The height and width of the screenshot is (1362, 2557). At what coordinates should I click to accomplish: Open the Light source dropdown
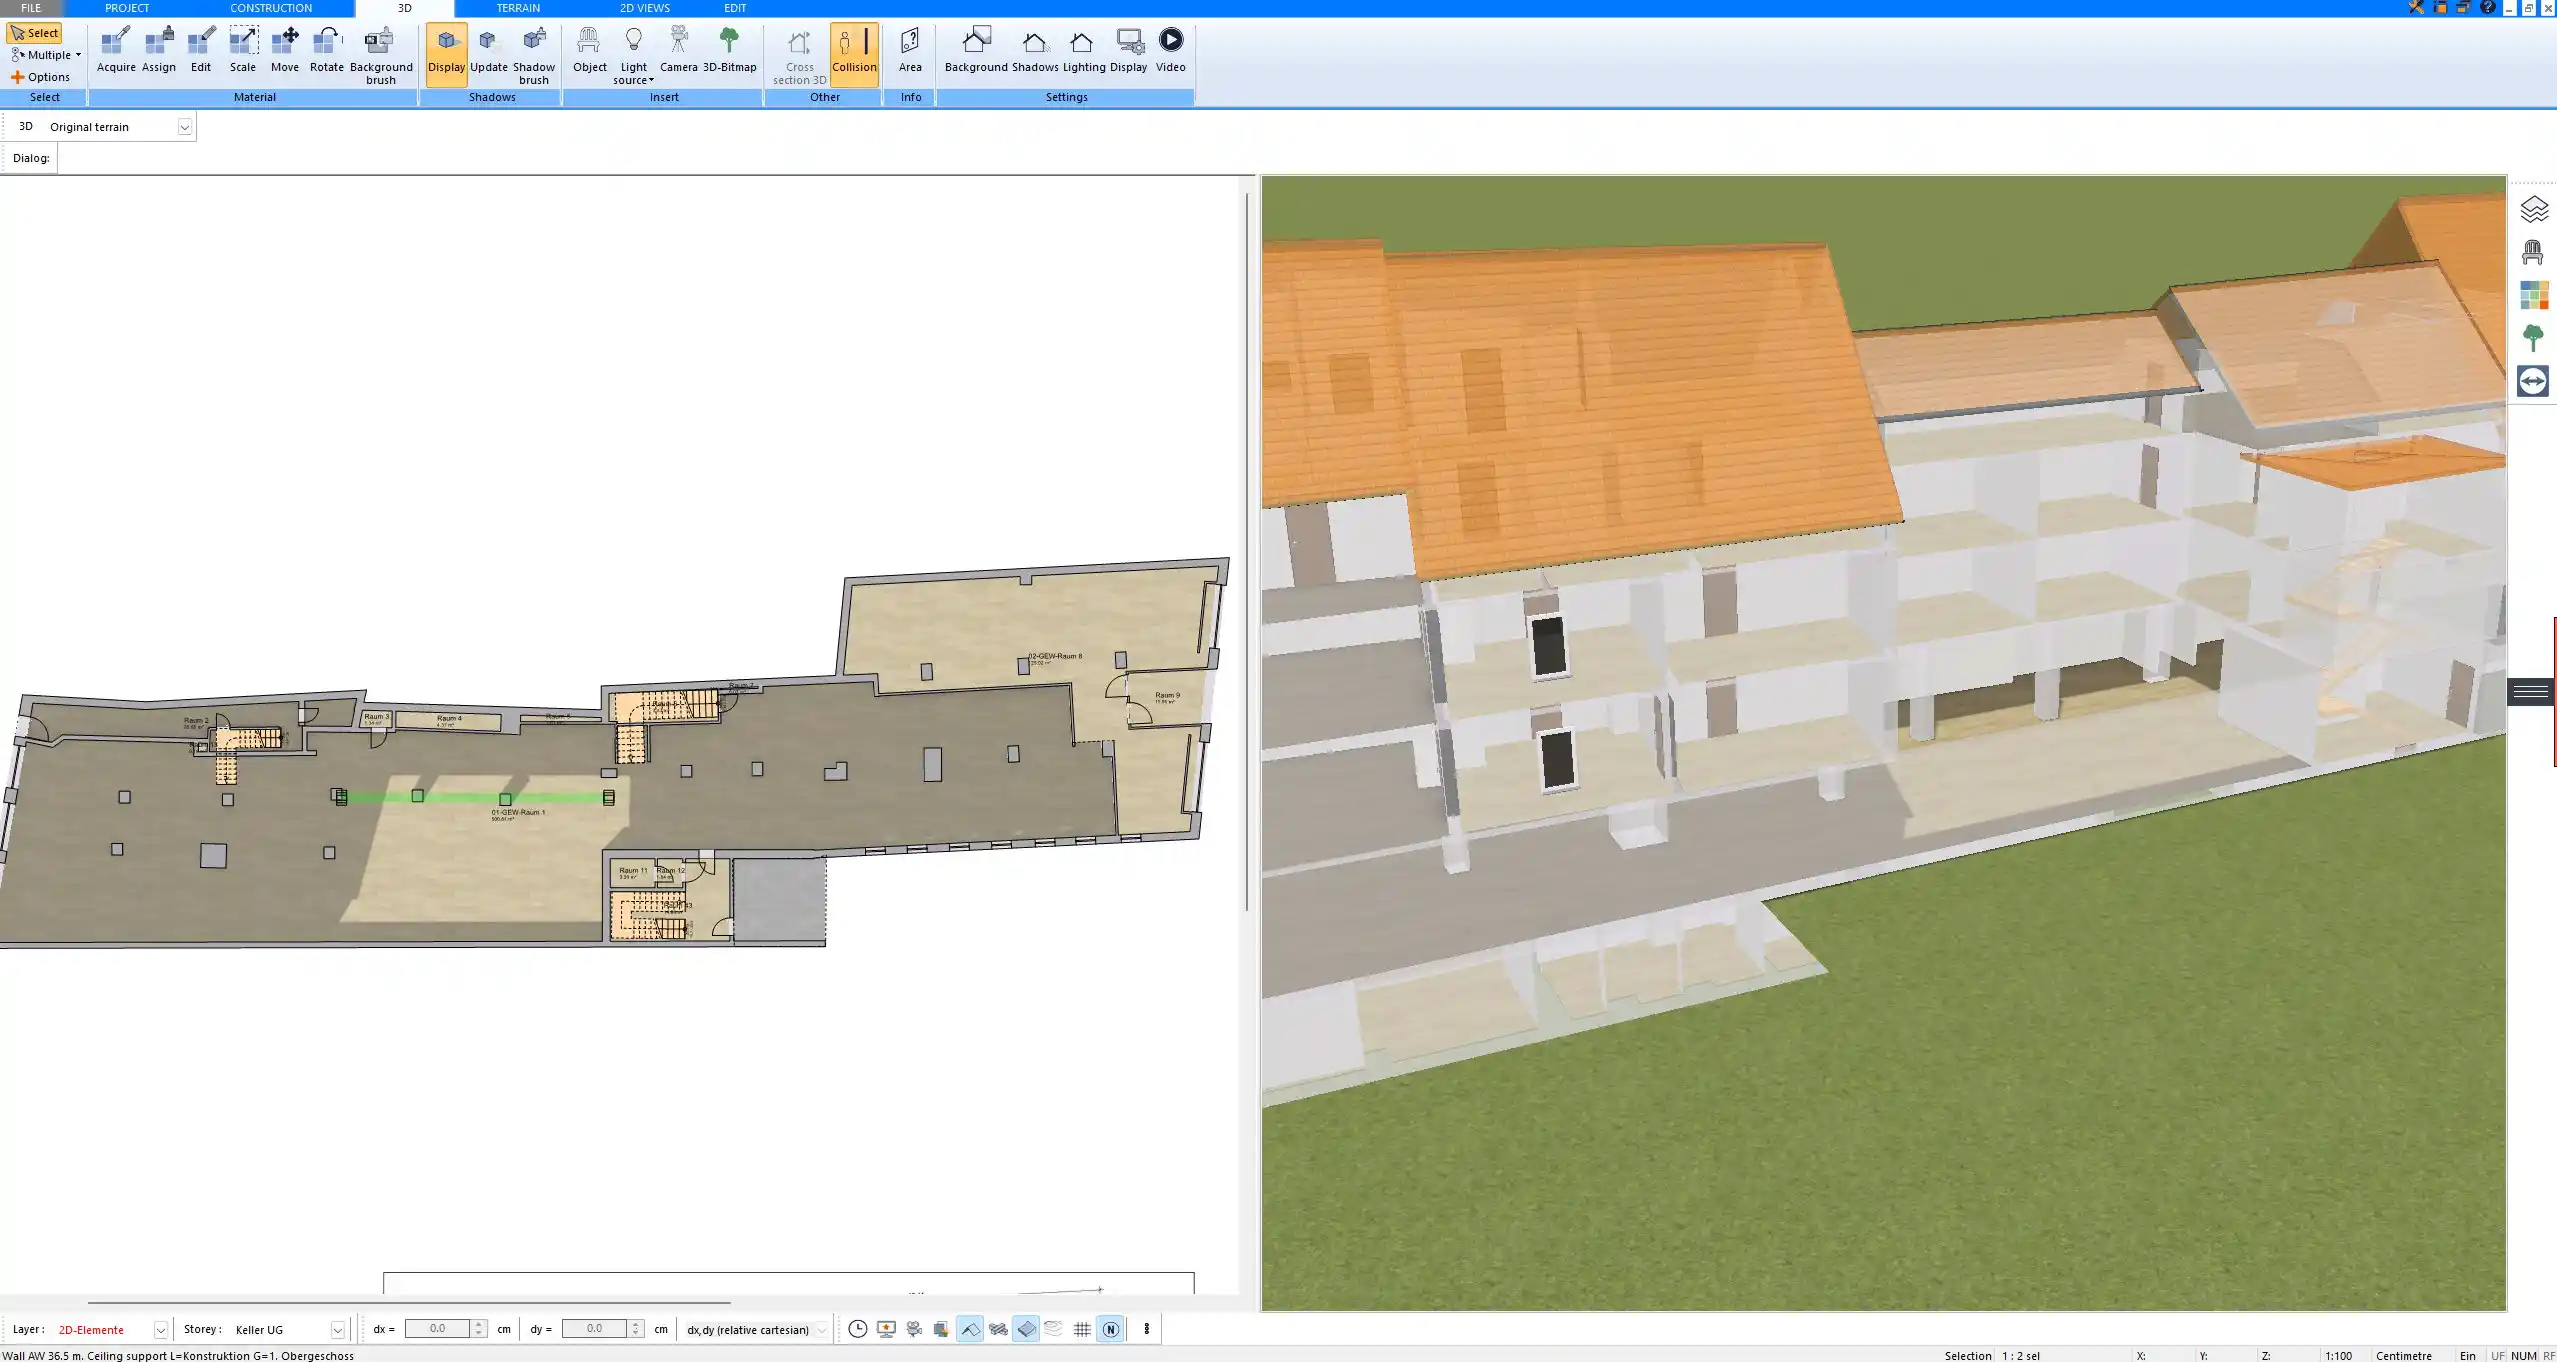[634, 55]
